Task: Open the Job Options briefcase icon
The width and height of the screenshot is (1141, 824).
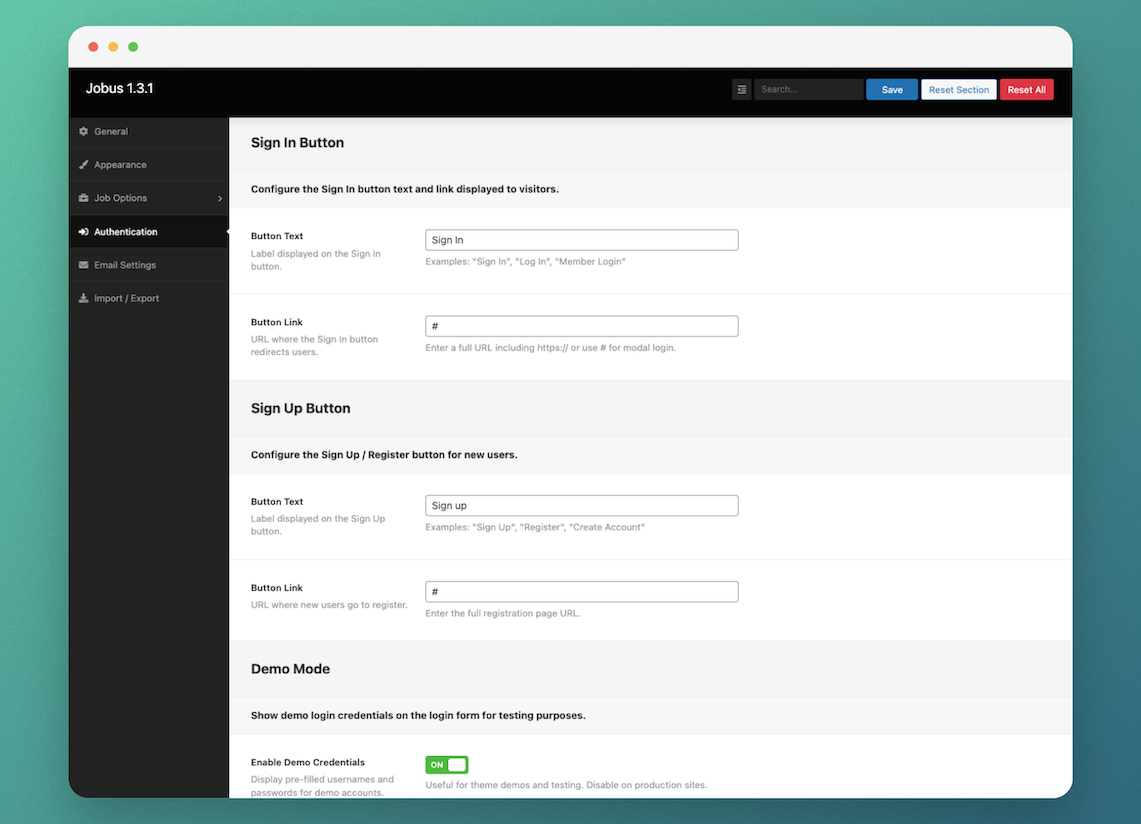Action: pos(83,198)
